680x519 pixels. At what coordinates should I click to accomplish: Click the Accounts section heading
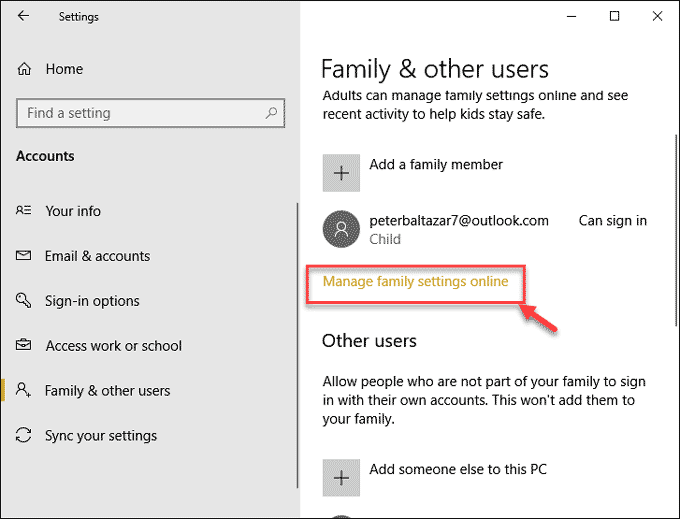45,156
